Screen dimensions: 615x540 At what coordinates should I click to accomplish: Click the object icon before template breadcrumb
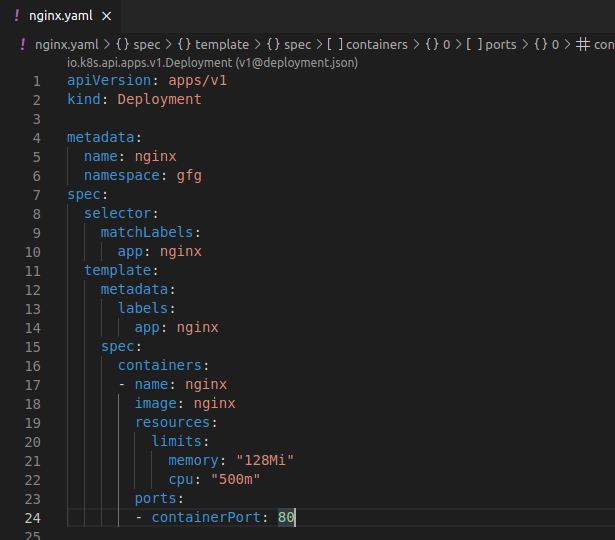(x=185, y=45)
